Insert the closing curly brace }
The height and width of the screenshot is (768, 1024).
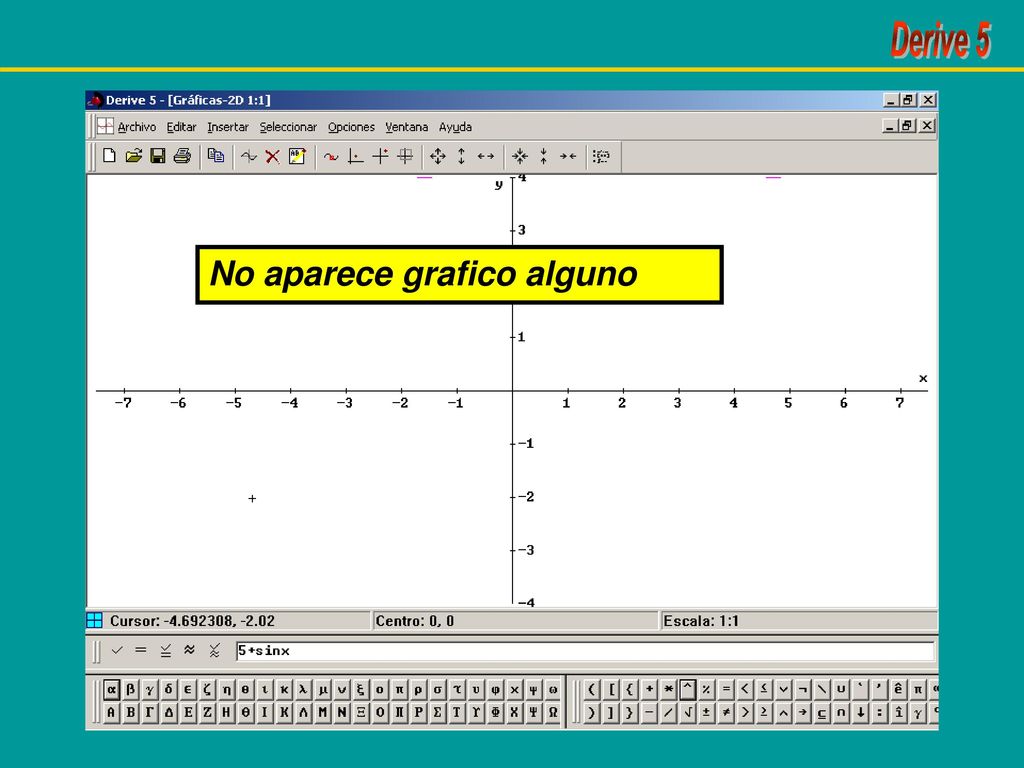tap(630, 712)
